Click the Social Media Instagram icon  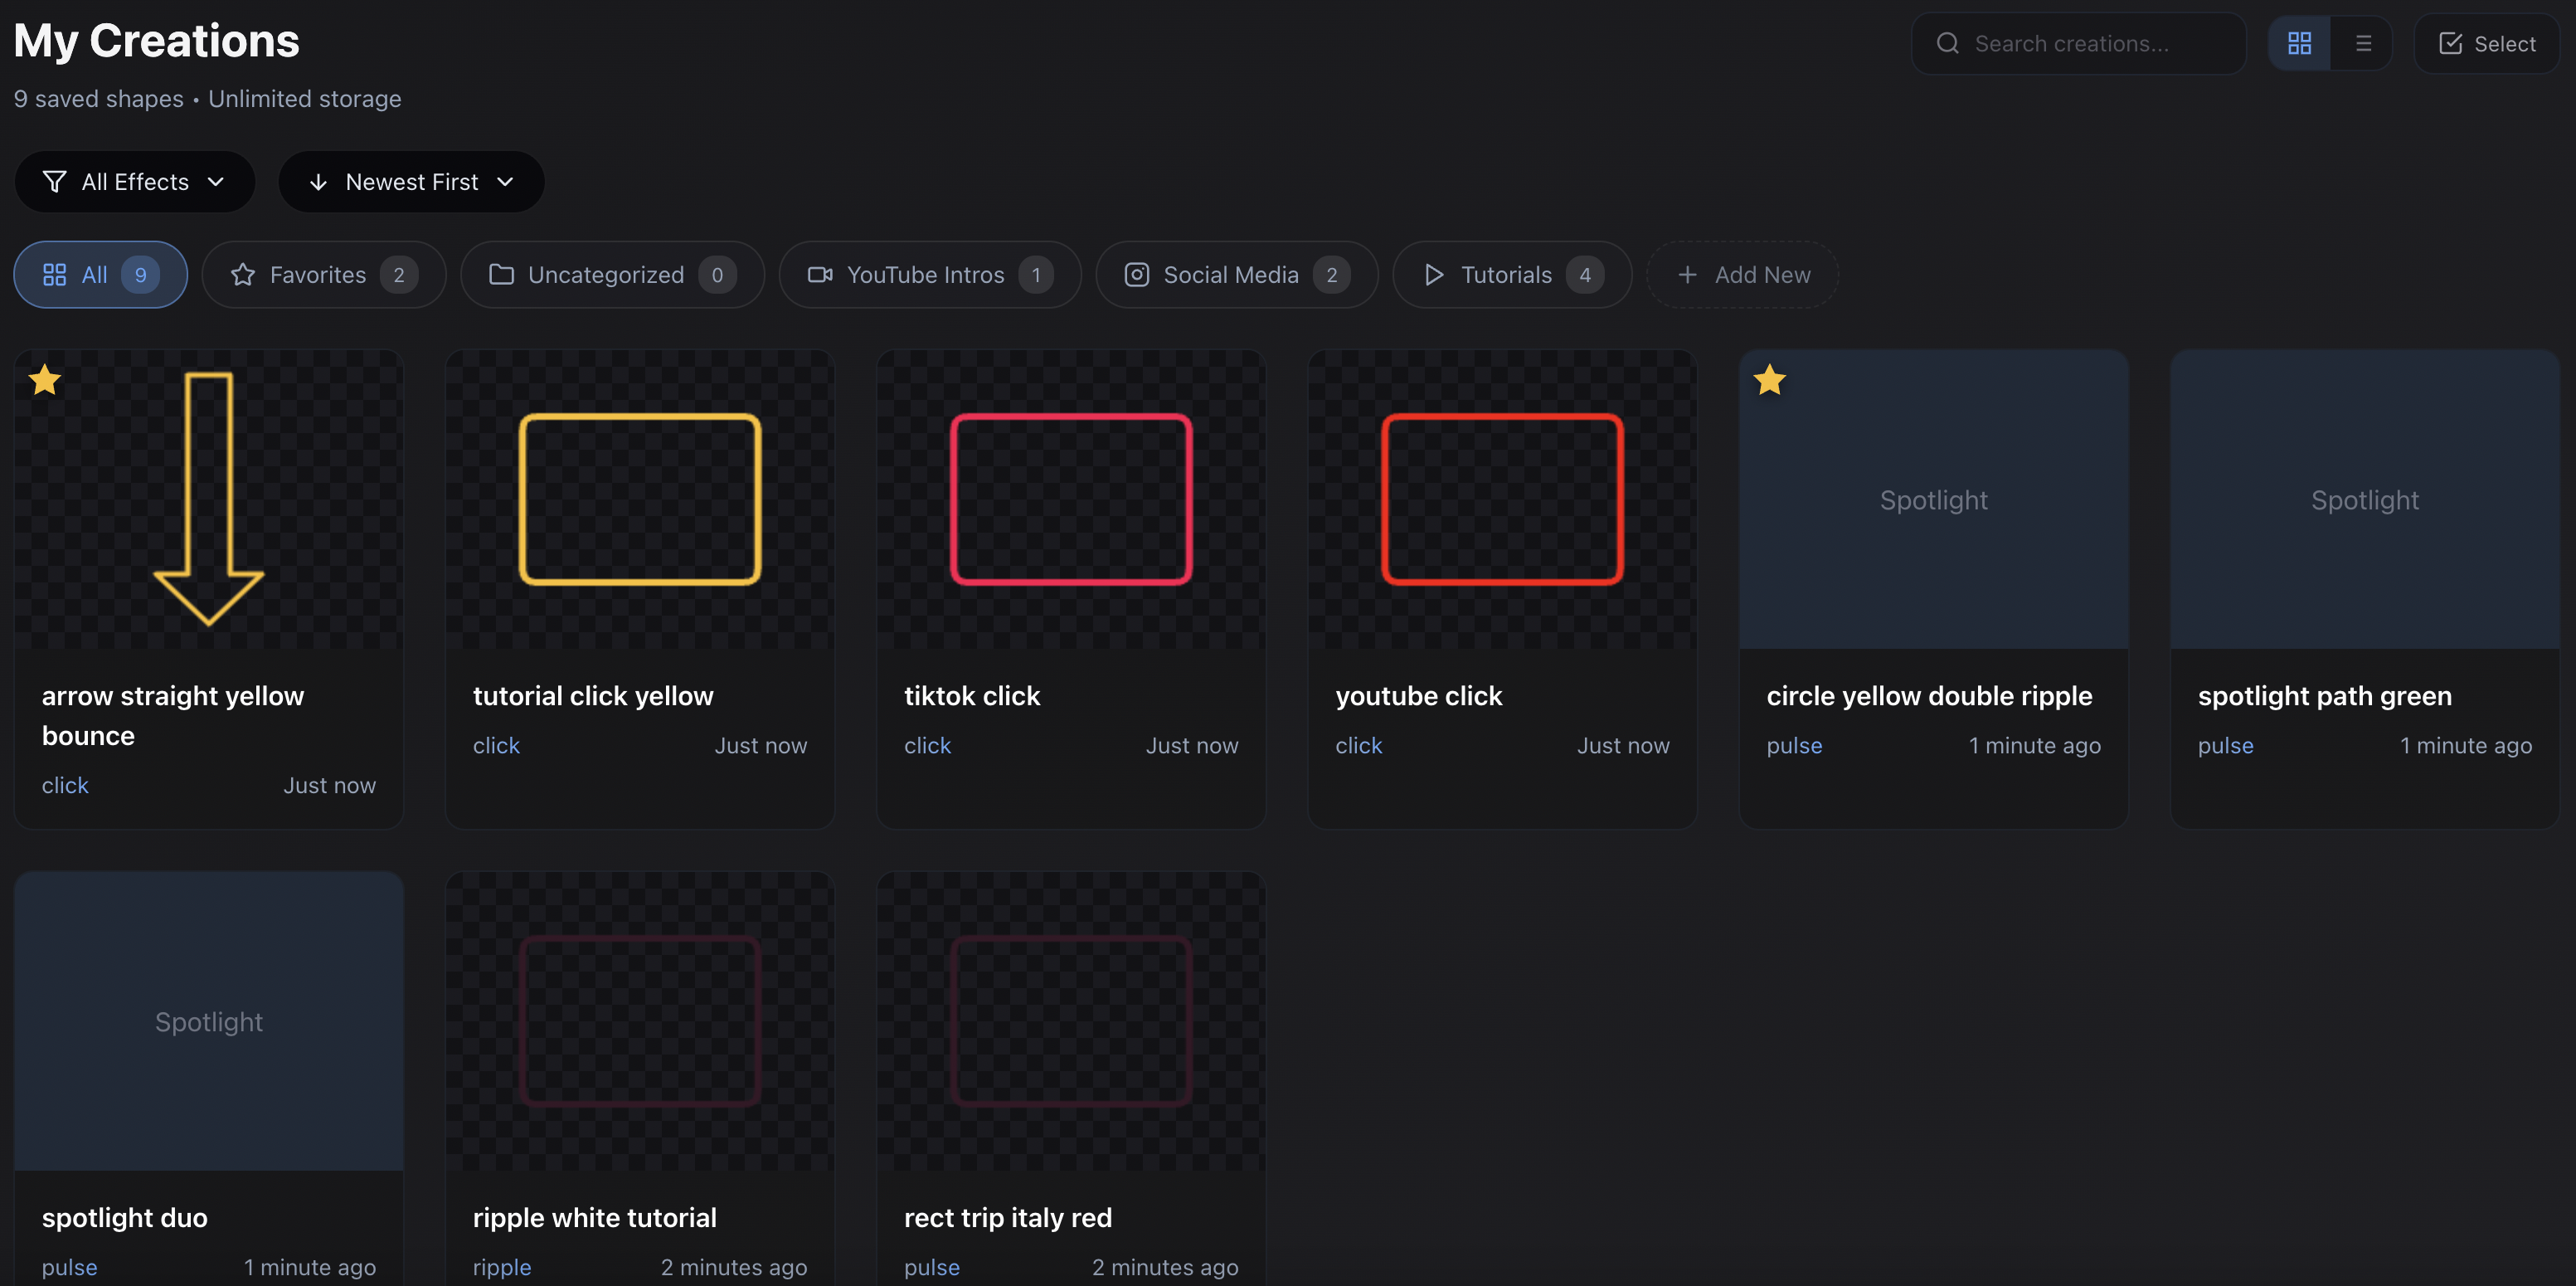[x=1136, y=274]
